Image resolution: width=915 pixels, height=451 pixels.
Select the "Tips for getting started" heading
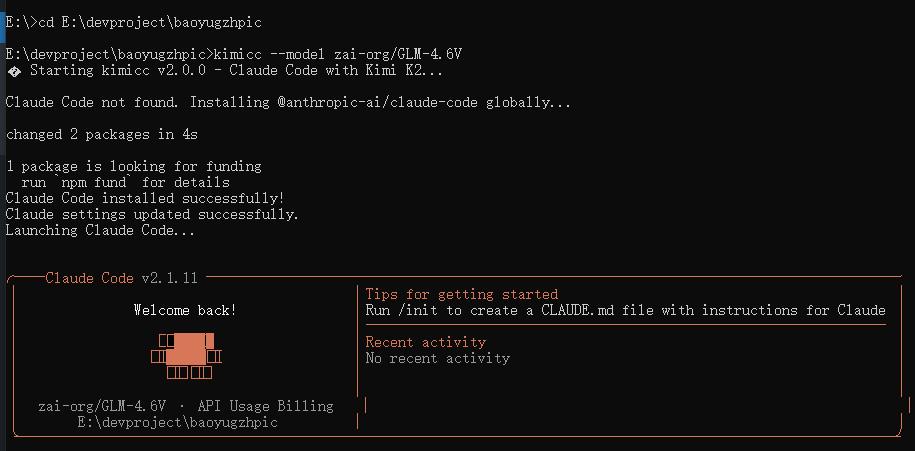tap(461, 294)
